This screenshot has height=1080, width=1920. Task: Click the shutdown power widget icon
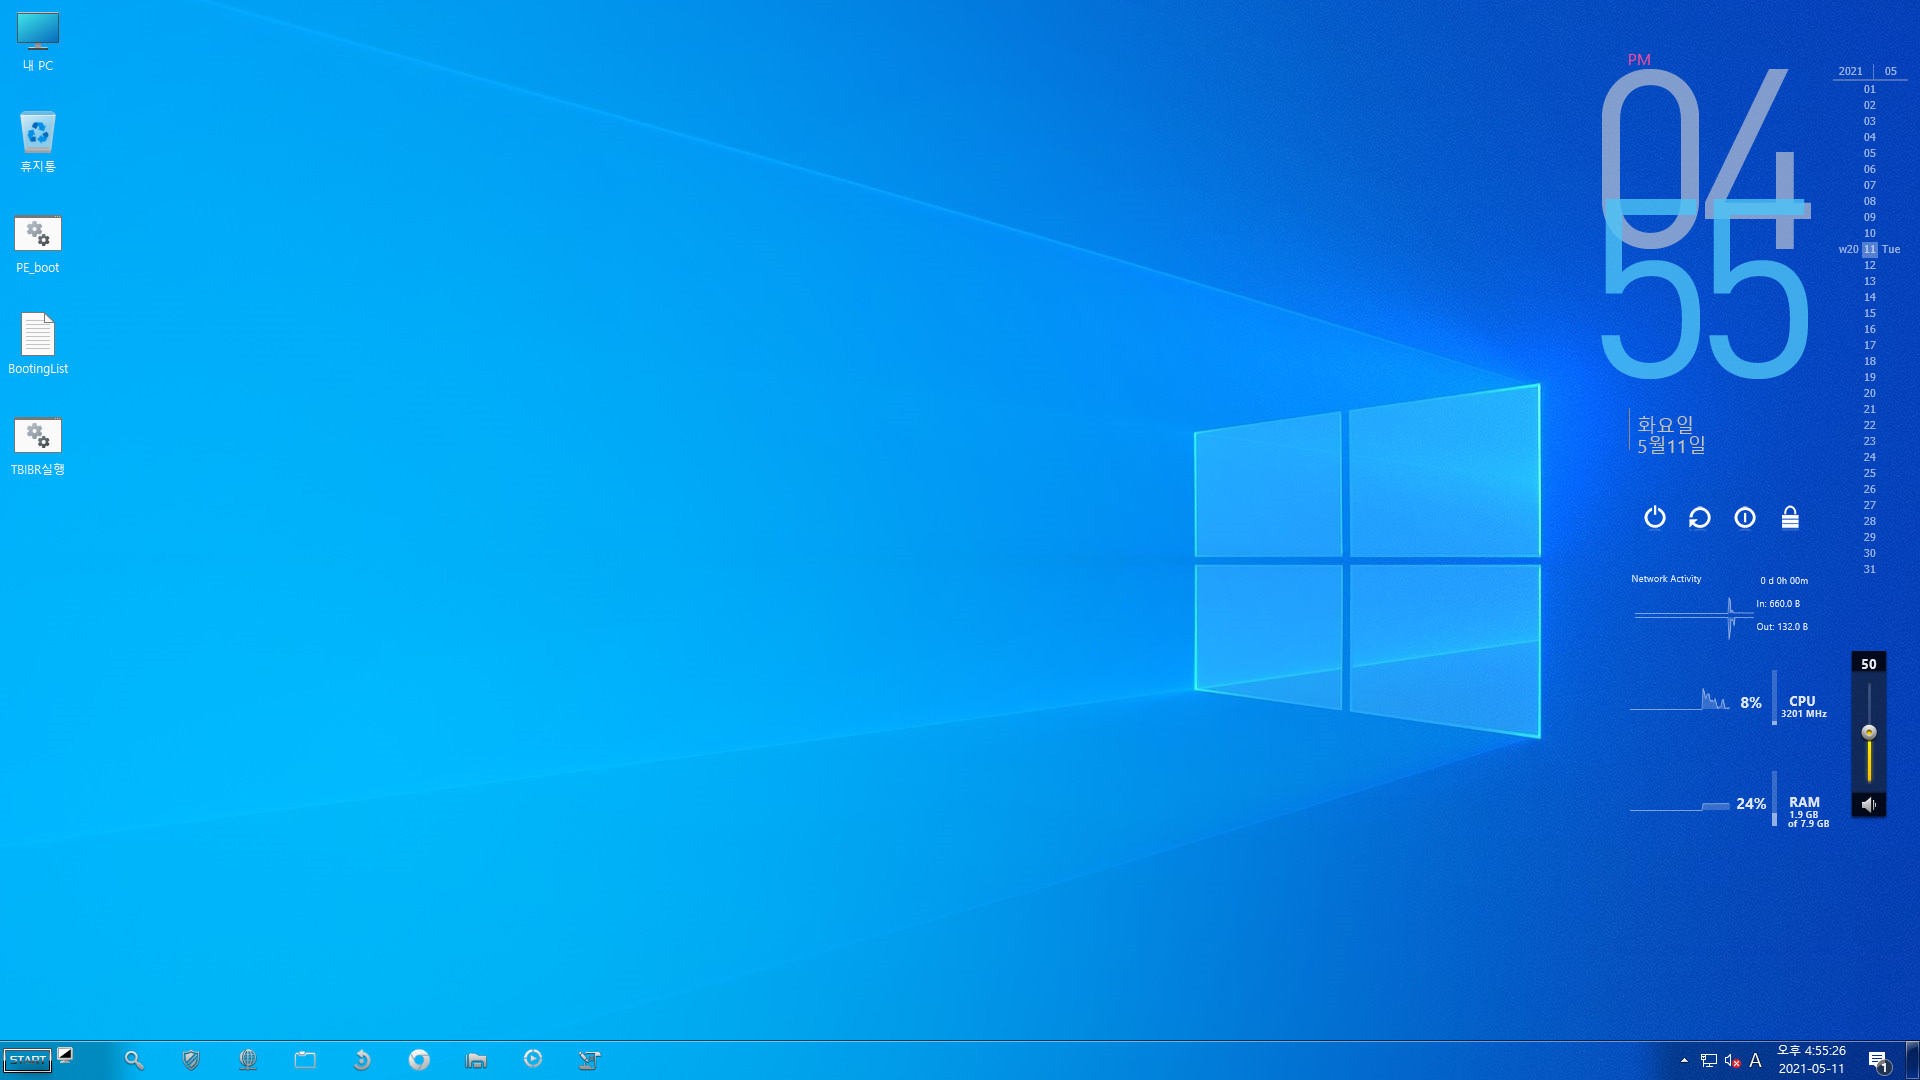(1655, 517)
